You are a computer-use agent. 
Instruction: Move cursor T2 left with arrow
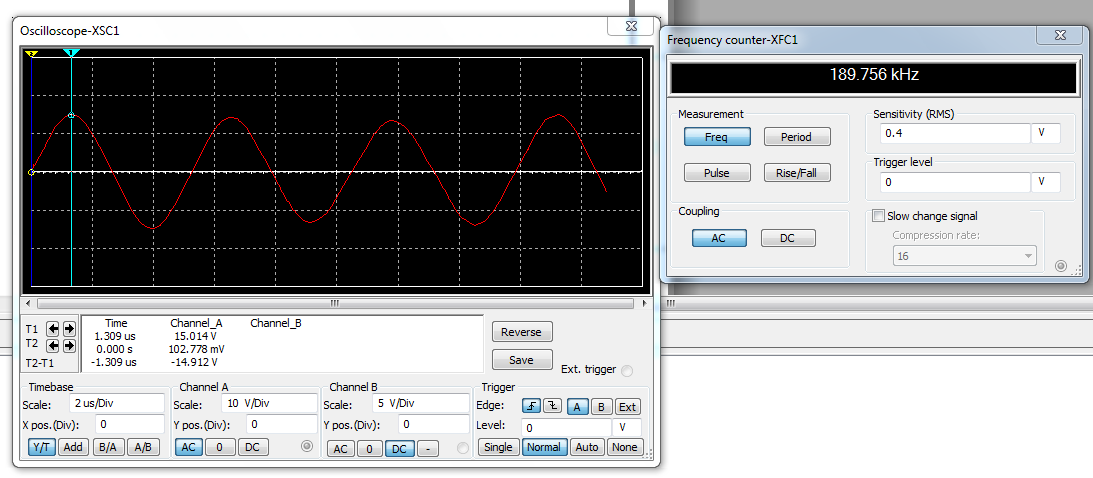point(52,345)
